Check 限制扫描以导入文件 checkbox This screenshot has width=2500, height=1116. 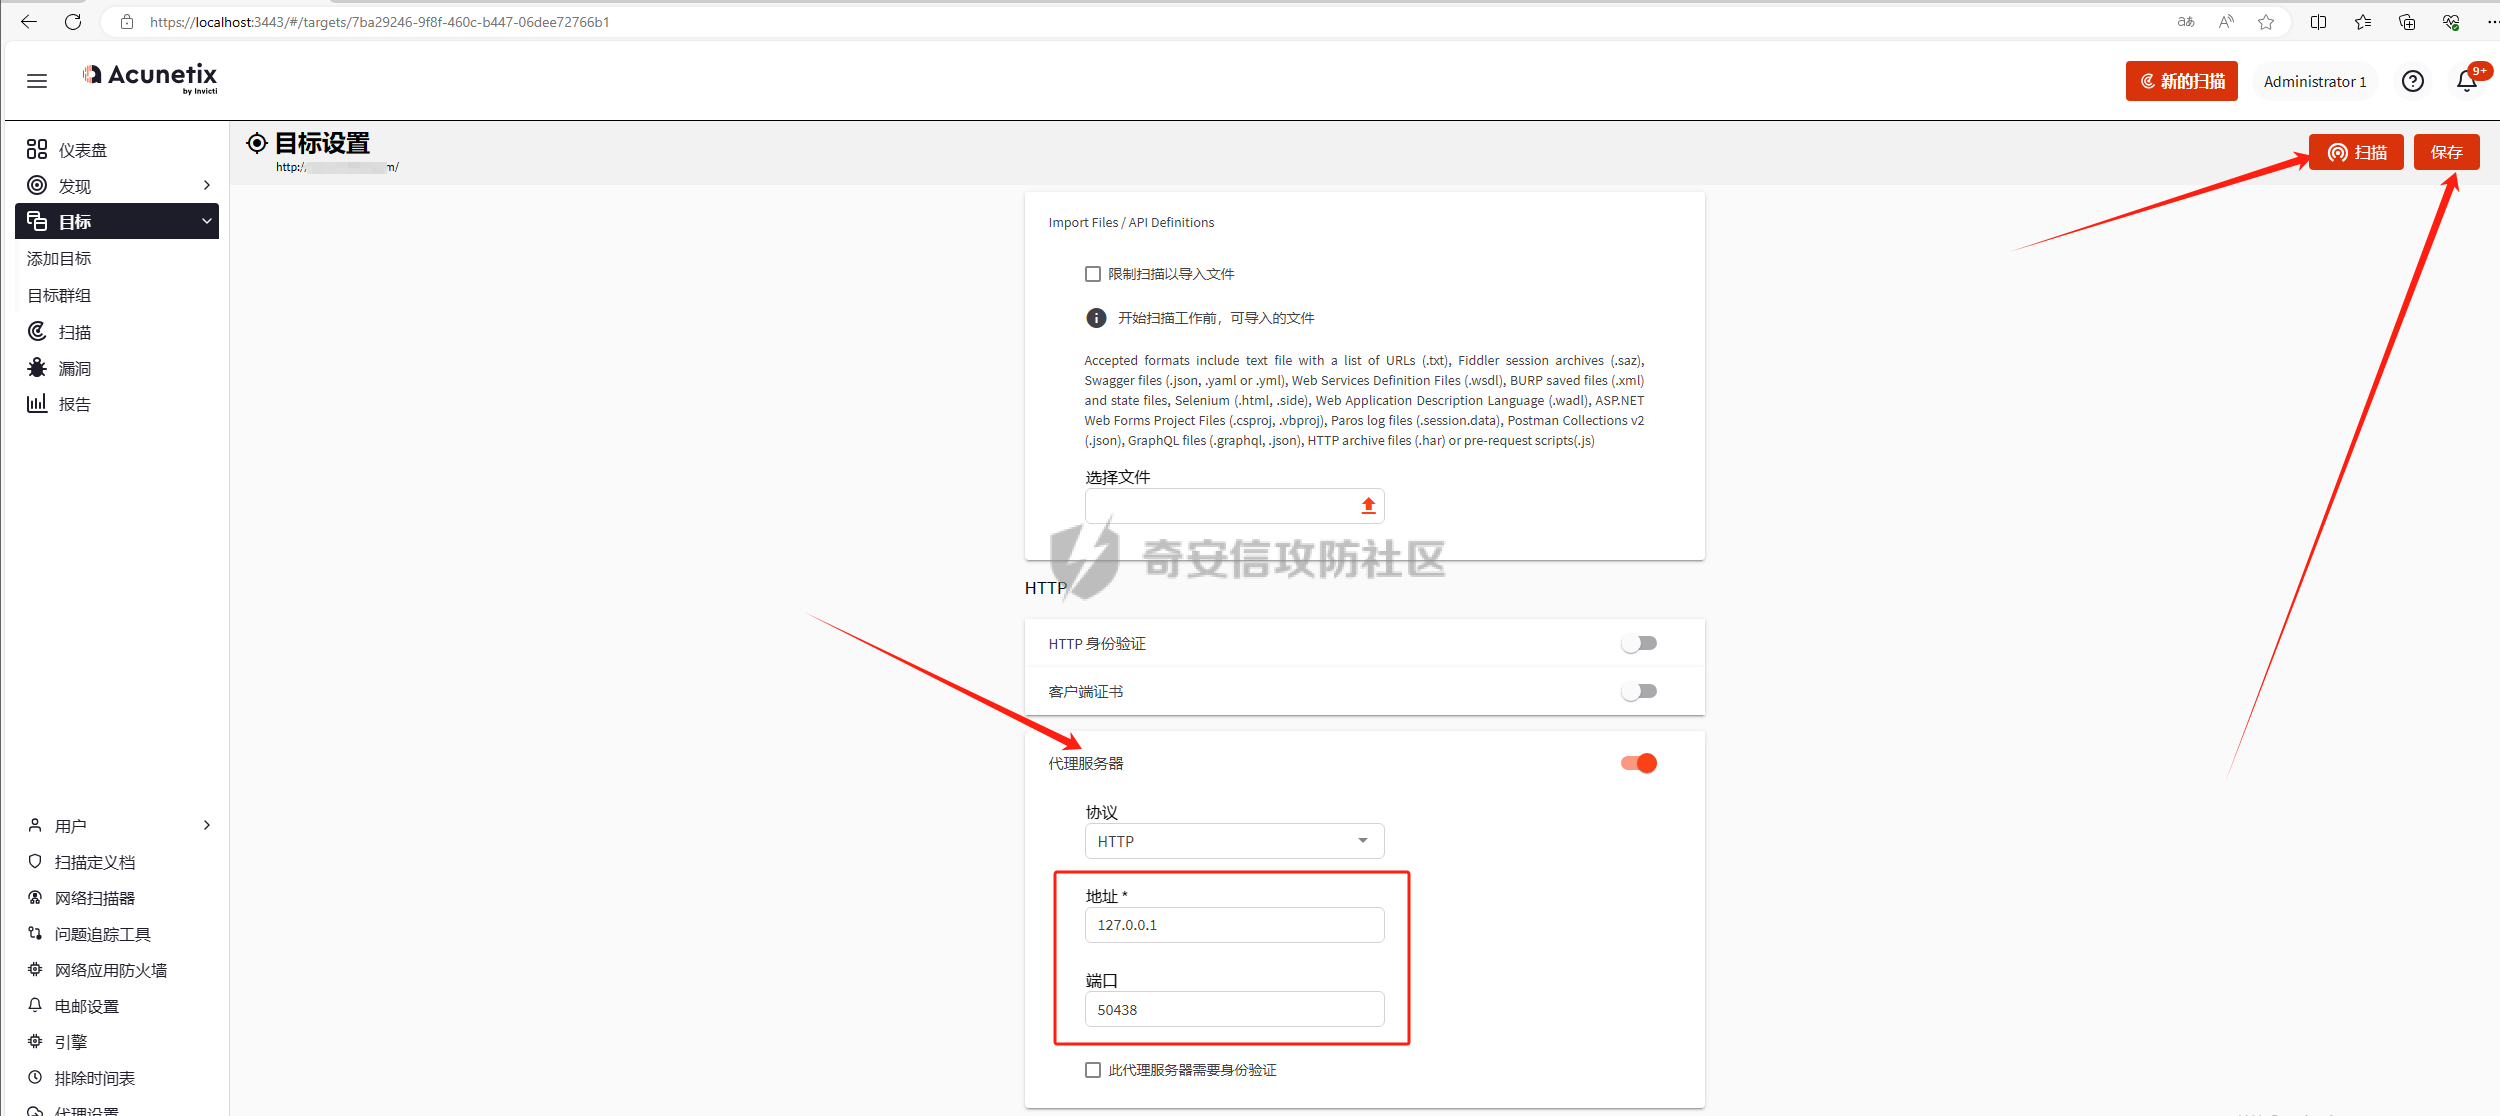pyautogui.click(x=1093, y=274)
